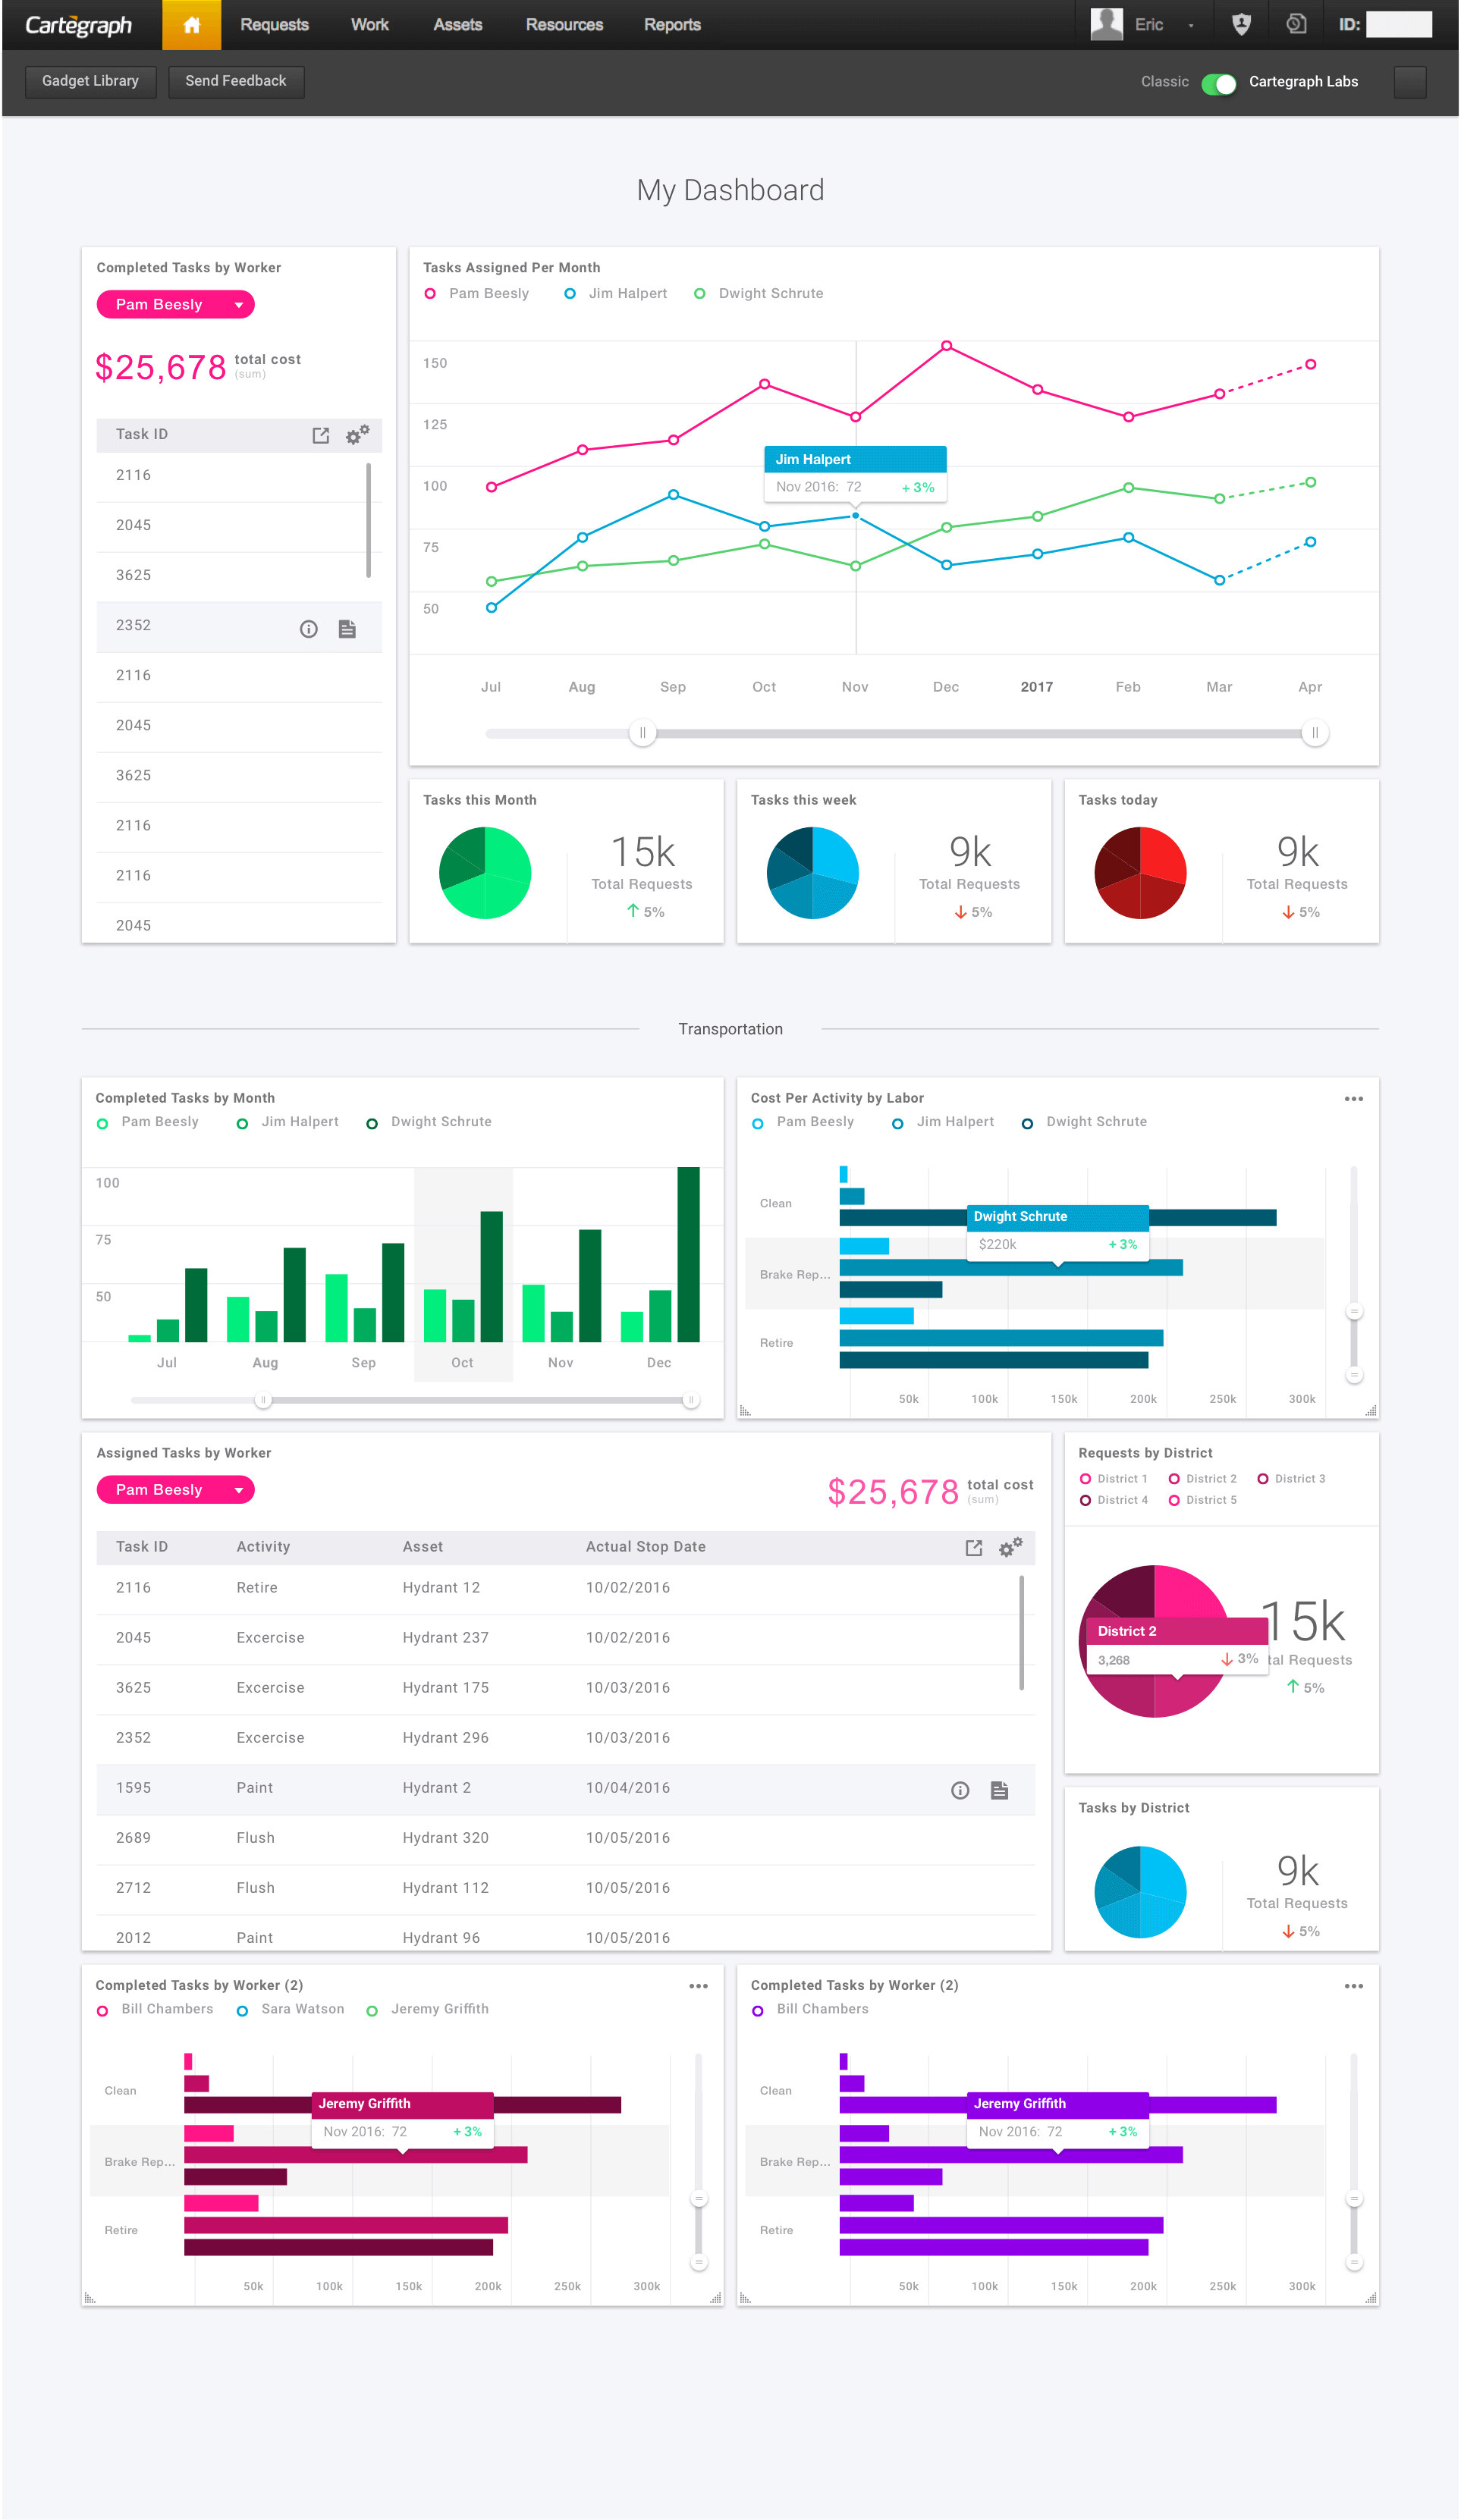The height and width of the screenshot is (2520, 1461).
Task: Click the shield icon in top bar
Action: tap(1241, 25)
